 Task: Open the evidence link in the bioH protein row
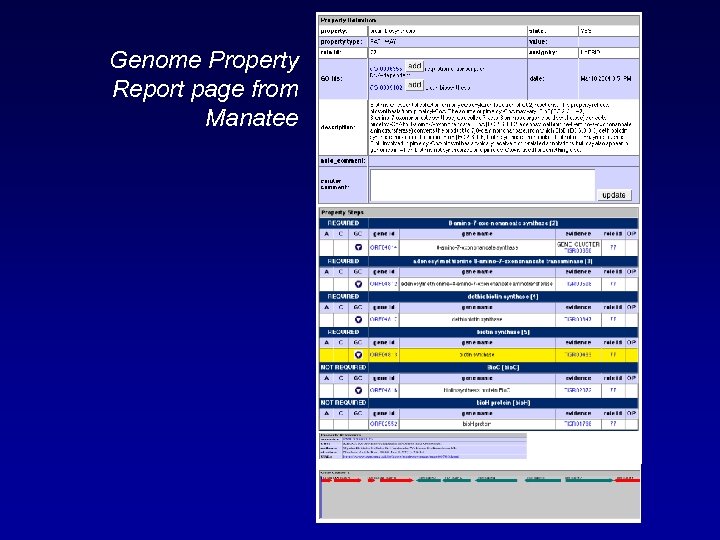click(x=578, y=424)
